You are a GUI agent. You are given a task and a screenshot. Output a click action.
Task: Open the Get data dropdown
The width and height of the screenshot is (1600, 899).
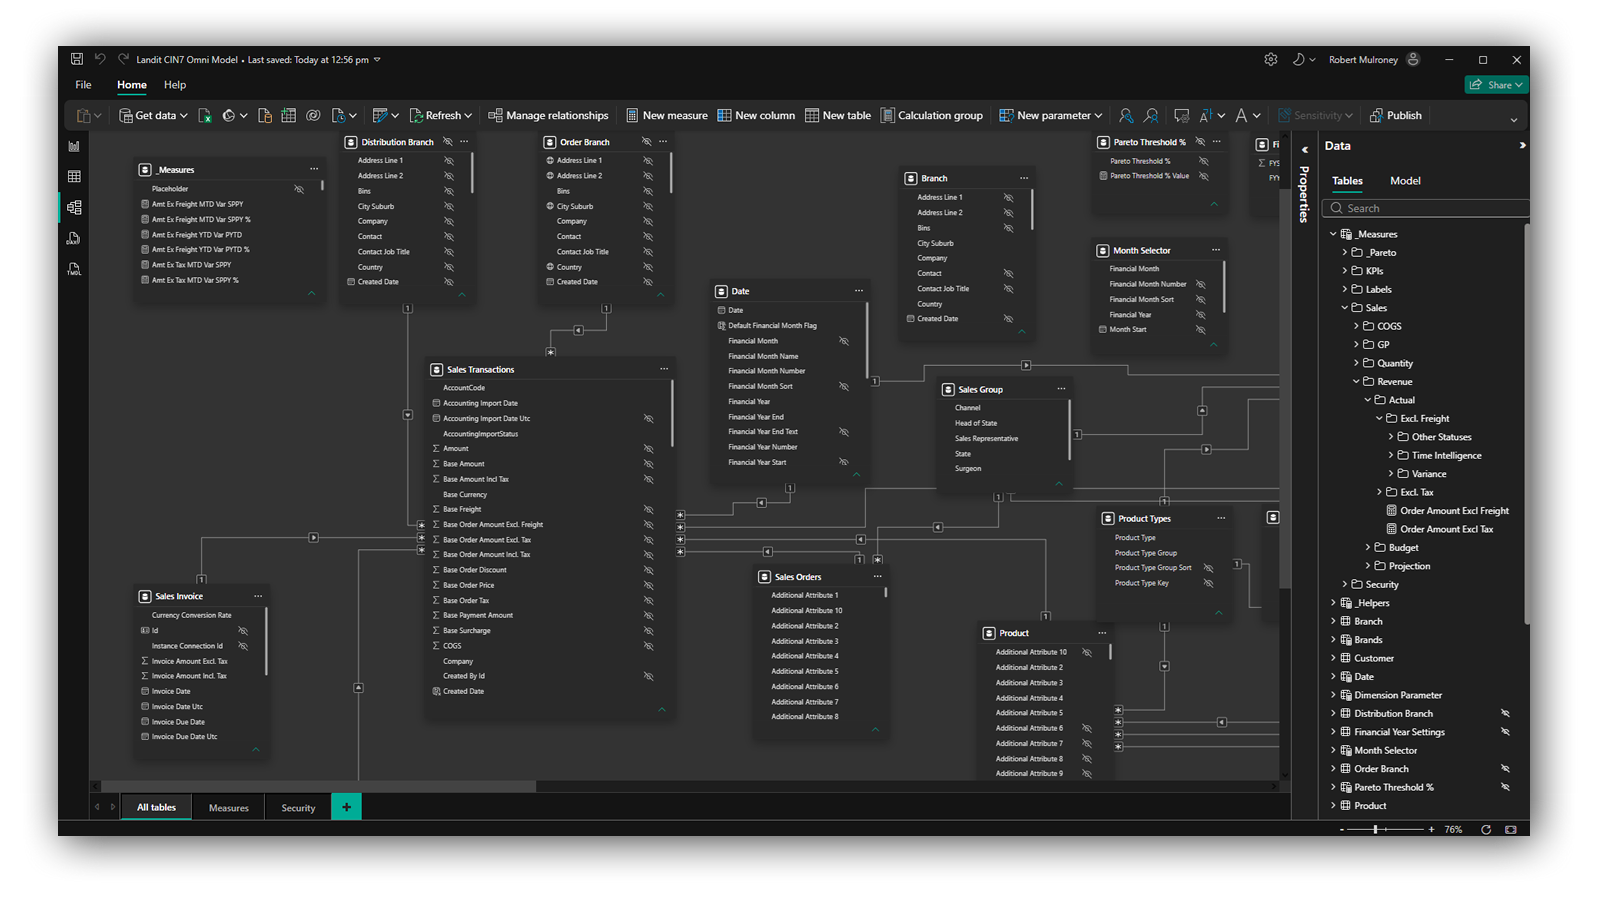tap(153, 116)
